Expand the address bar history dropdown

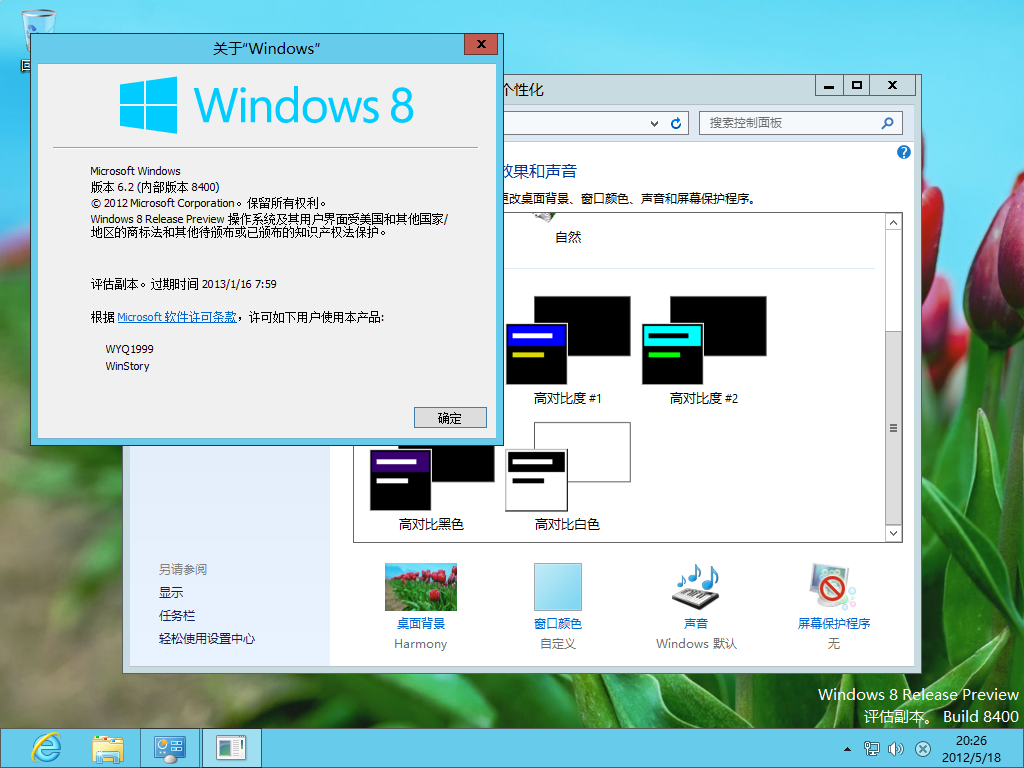(654, 123)
